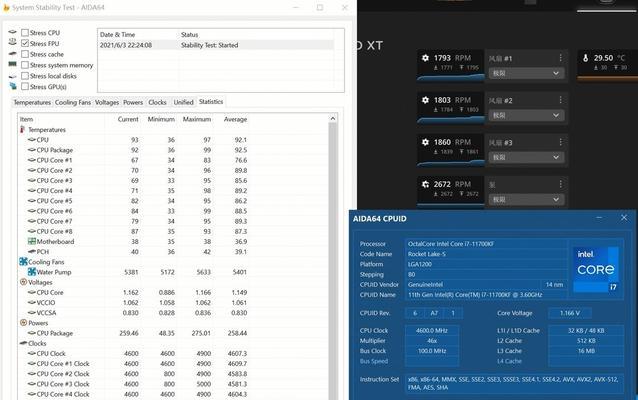Enable the Stress CPU checkbox
Screen dimensions: 638x400
25,33
